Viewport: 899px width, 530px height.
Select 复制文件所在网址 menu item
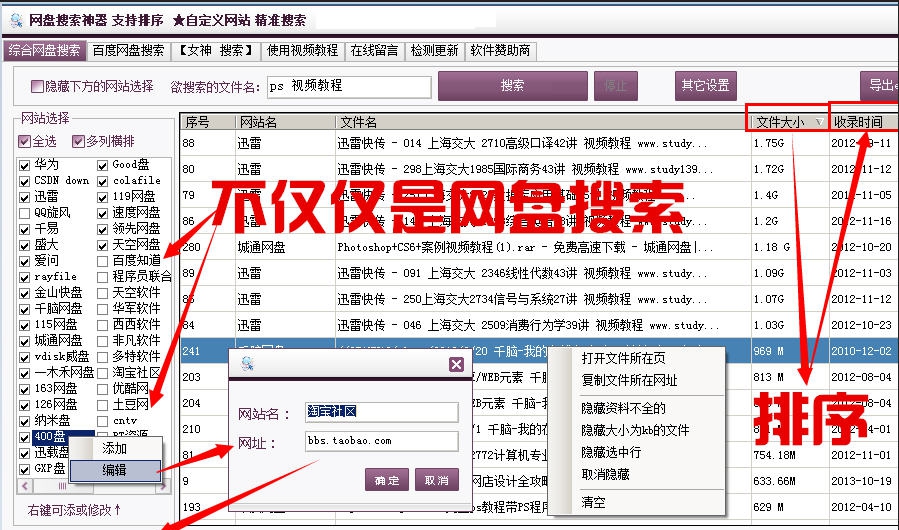[629, 380]
